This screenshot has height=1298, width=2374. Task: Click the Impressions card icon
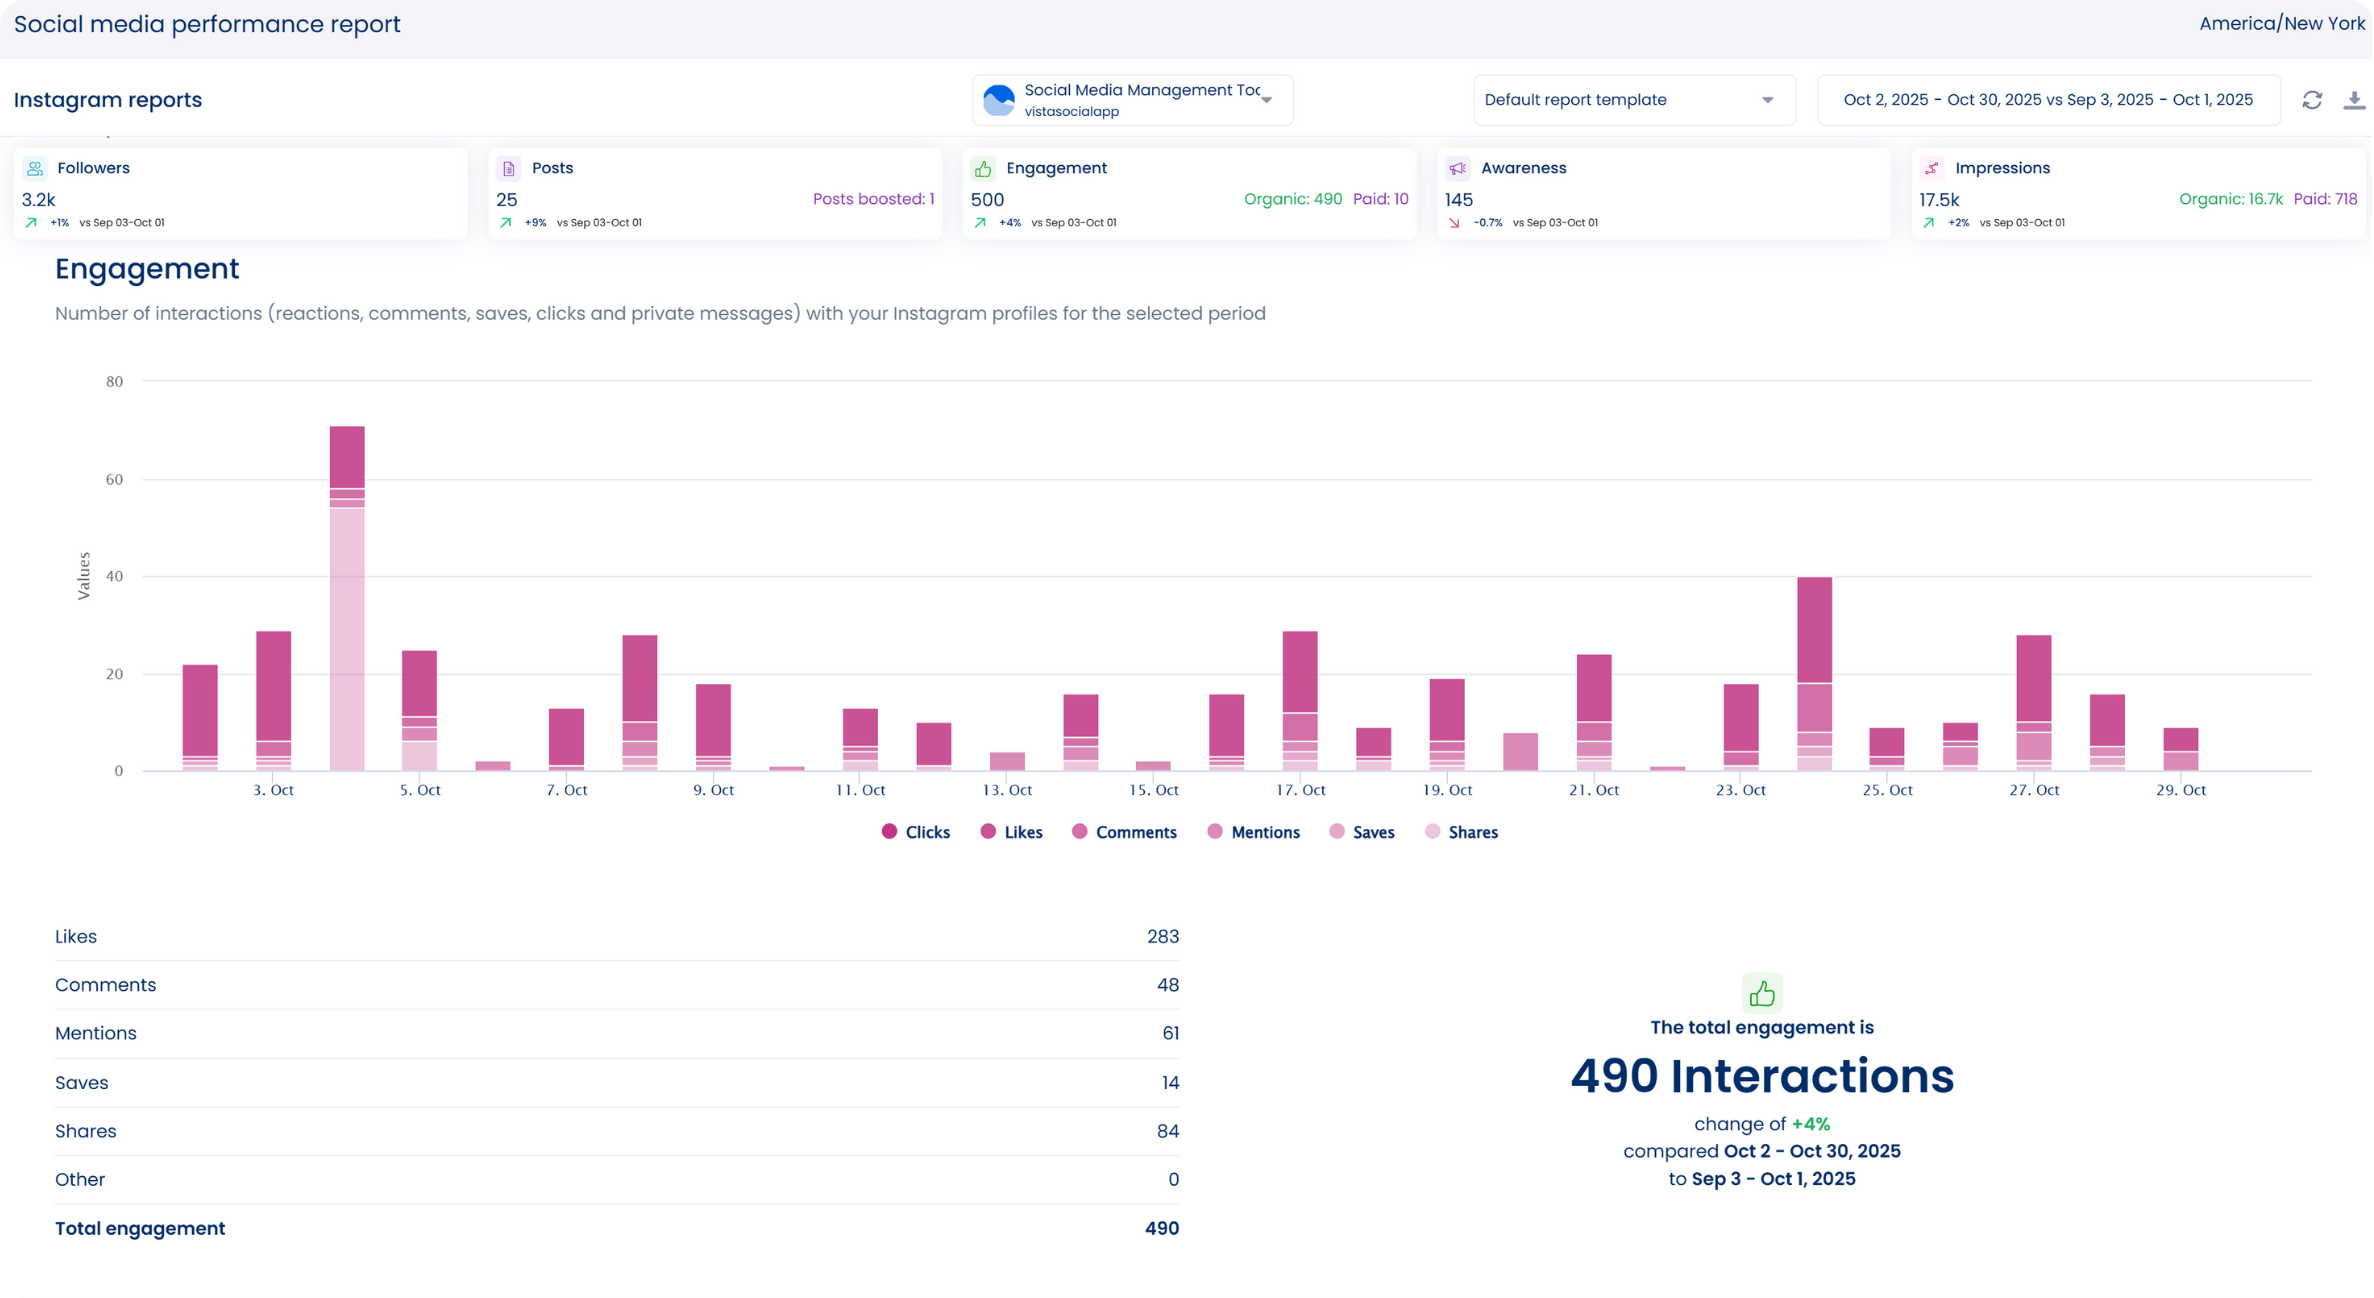point(1932,169)
